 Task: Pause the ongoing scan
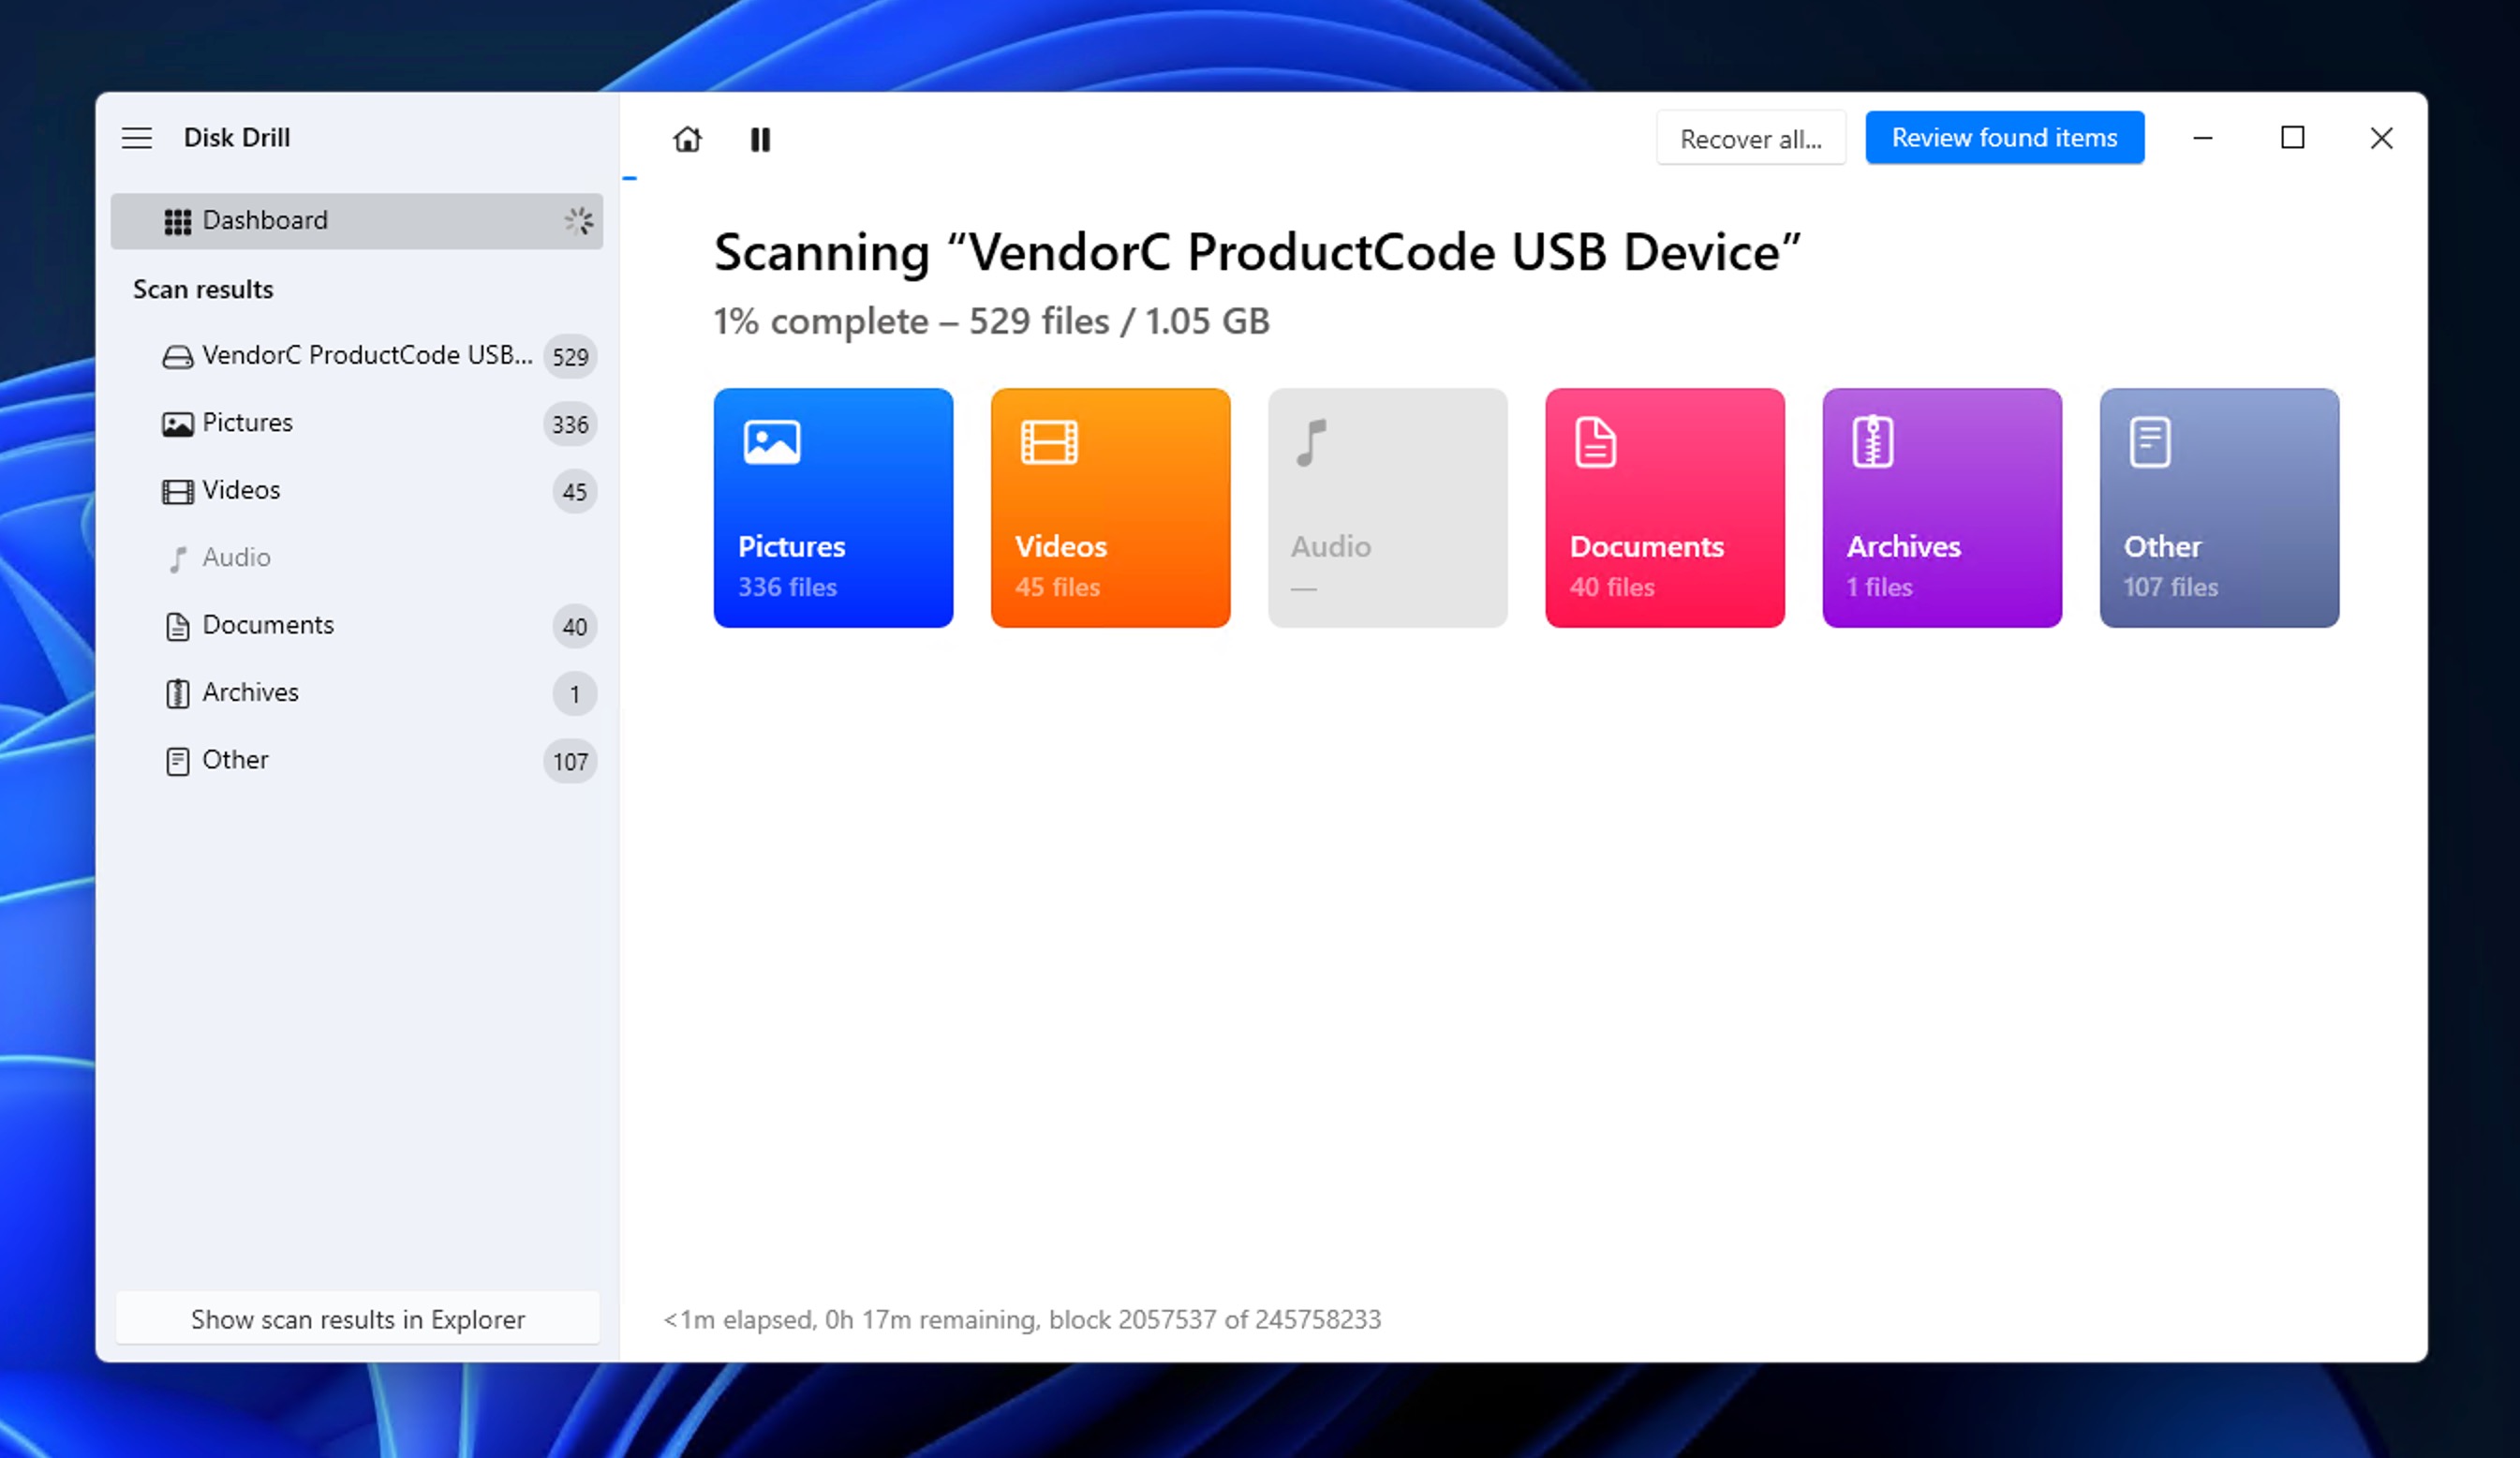[x=760, y=140]
